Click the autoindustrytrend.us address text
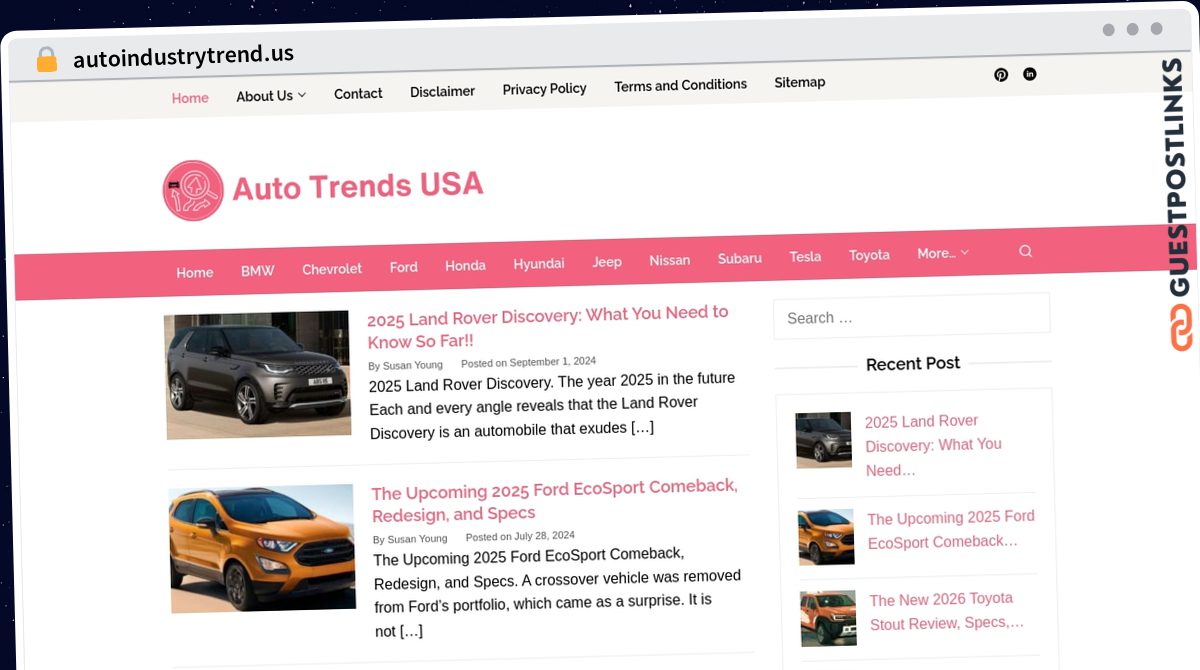This screenshot has width=1200, height=670. click(183, 56)
